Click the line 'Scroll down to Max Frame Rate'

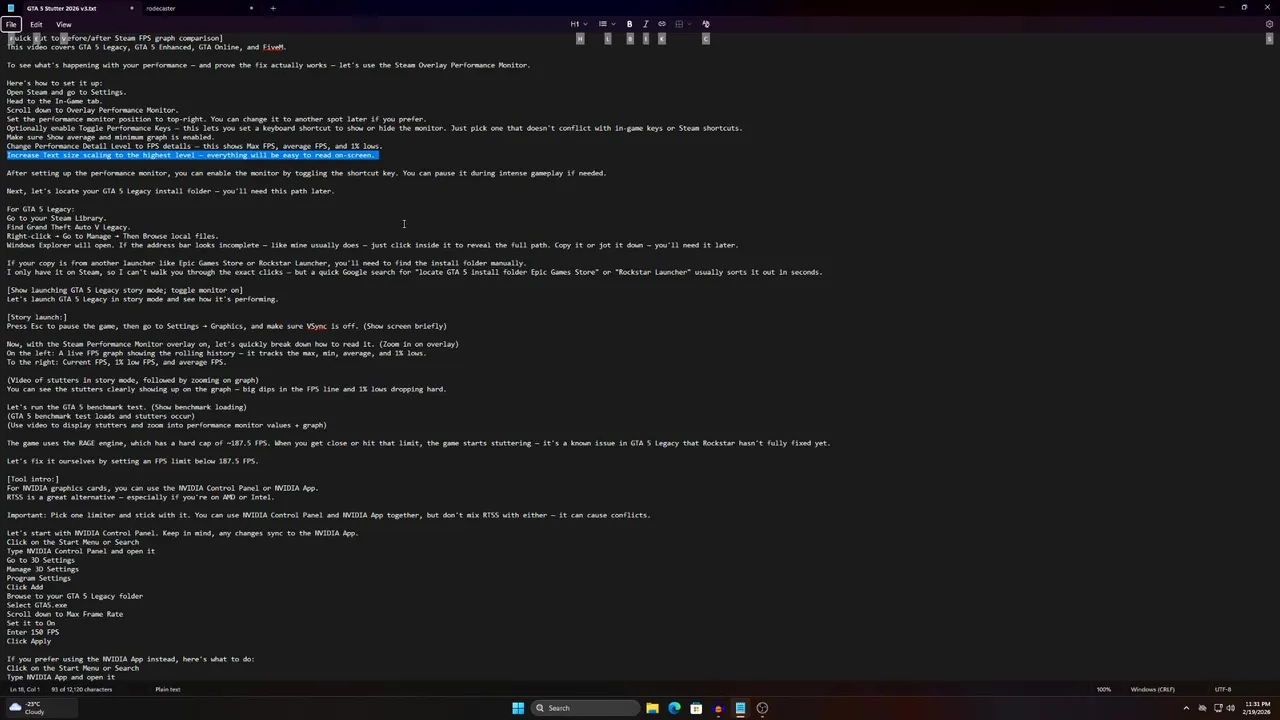tap(65, 614)
